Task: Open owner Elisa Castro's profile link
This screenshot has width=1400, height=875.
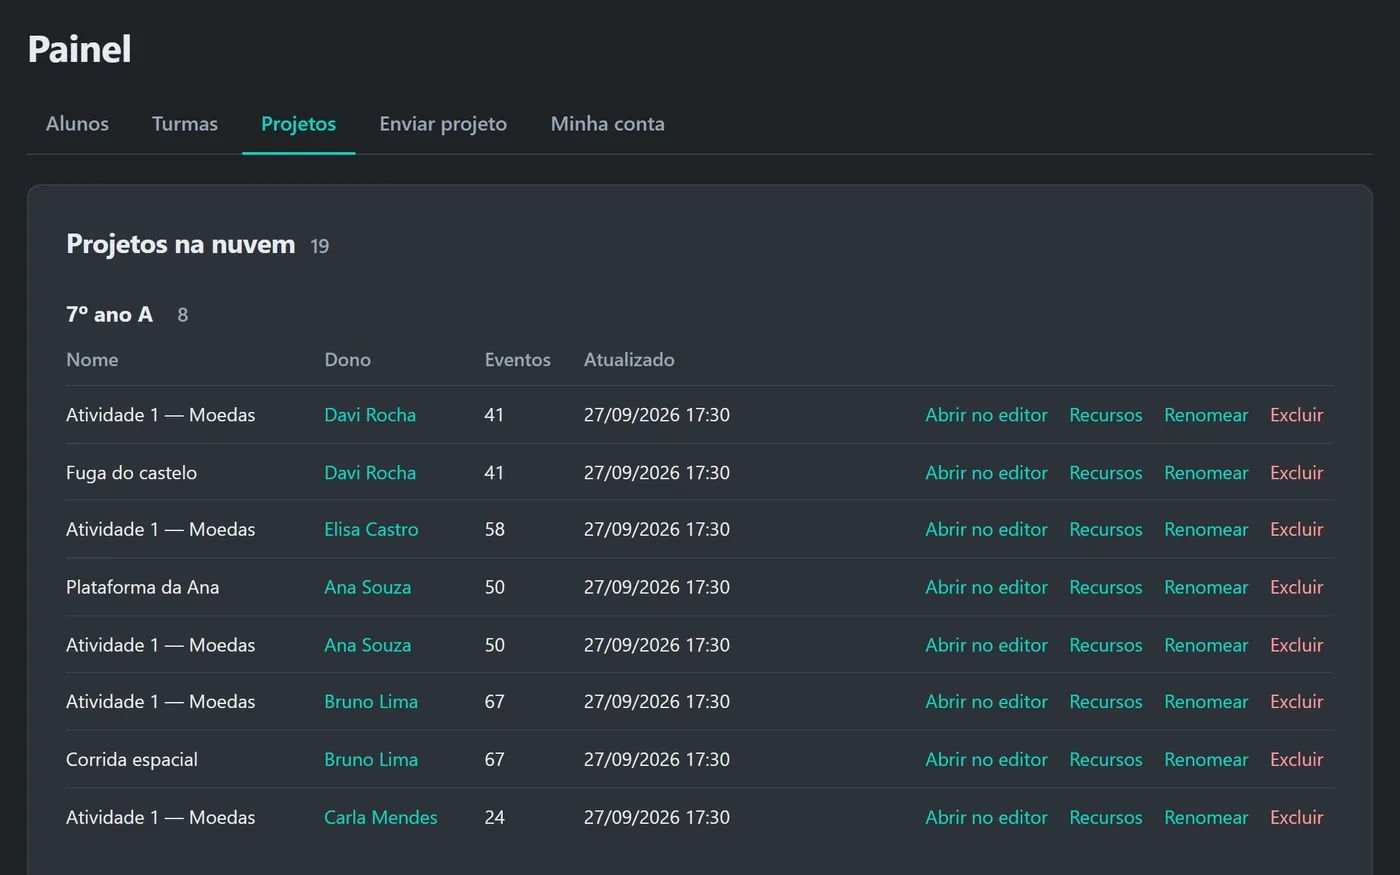Action: click(371, 530)
